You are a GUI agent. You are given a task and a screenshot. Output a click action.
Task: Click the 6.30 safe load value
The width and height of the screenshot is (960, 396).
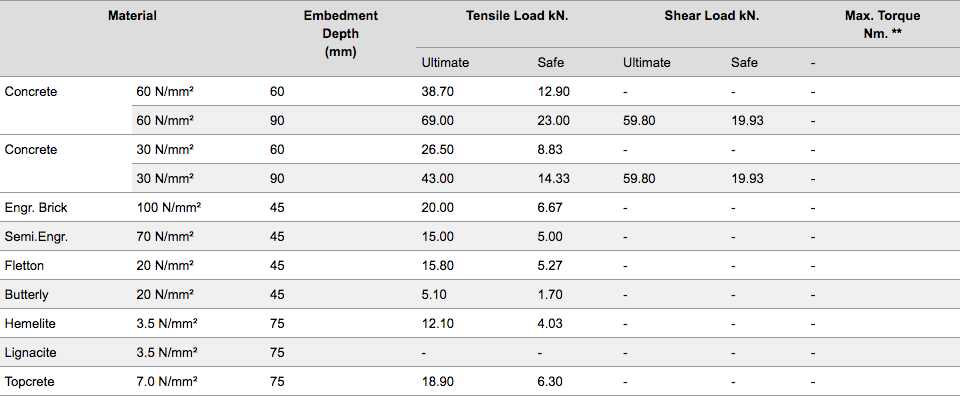[550, 382]
